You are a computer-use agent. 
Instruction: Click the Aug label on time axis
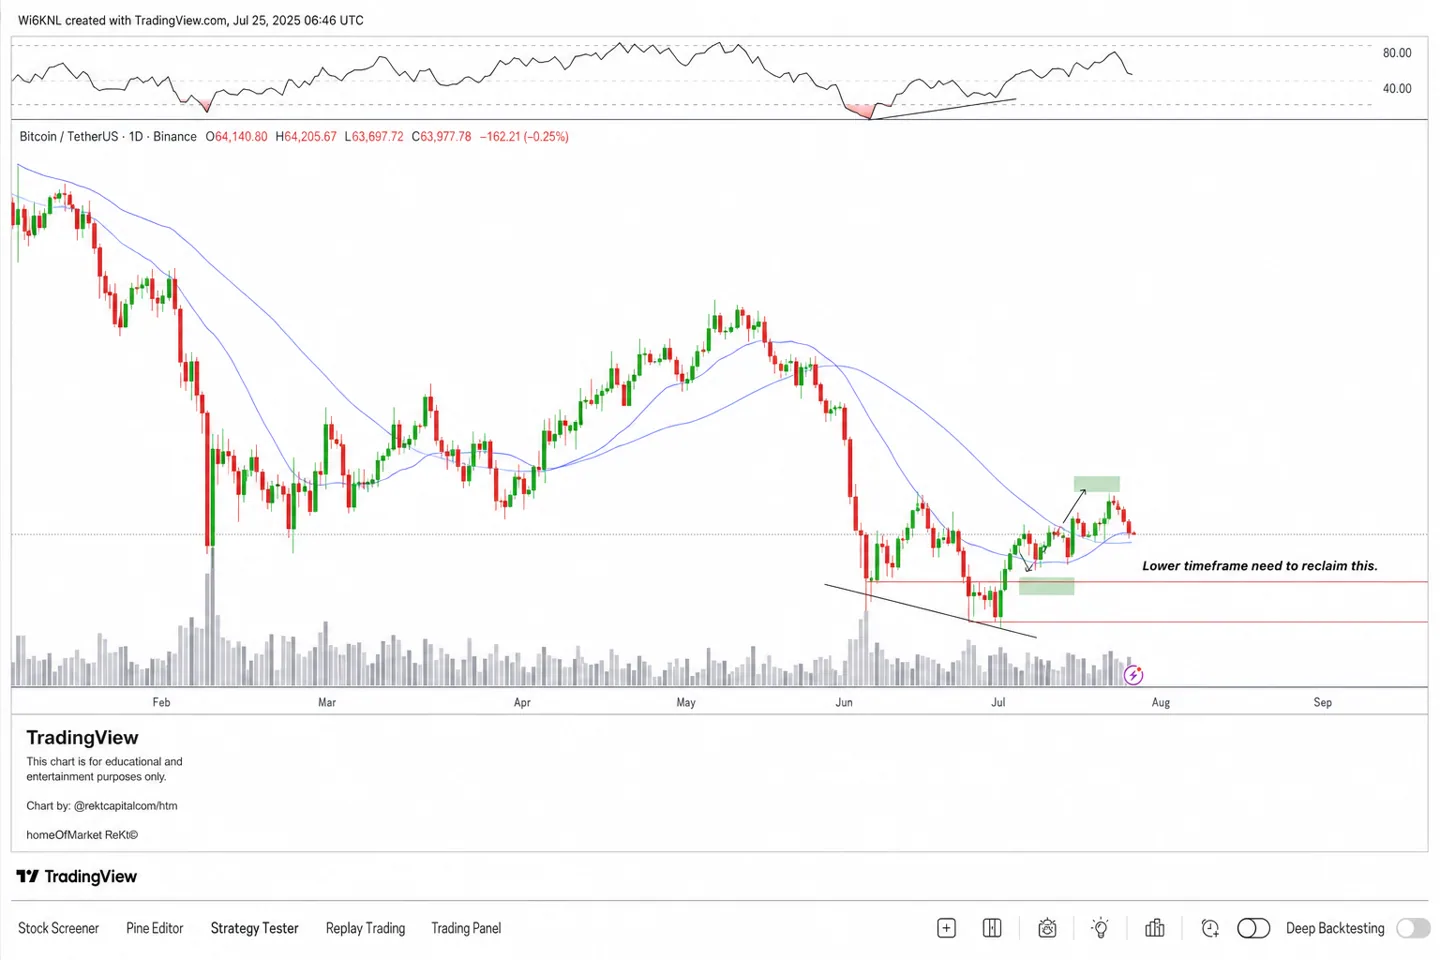pos(1161,702)
